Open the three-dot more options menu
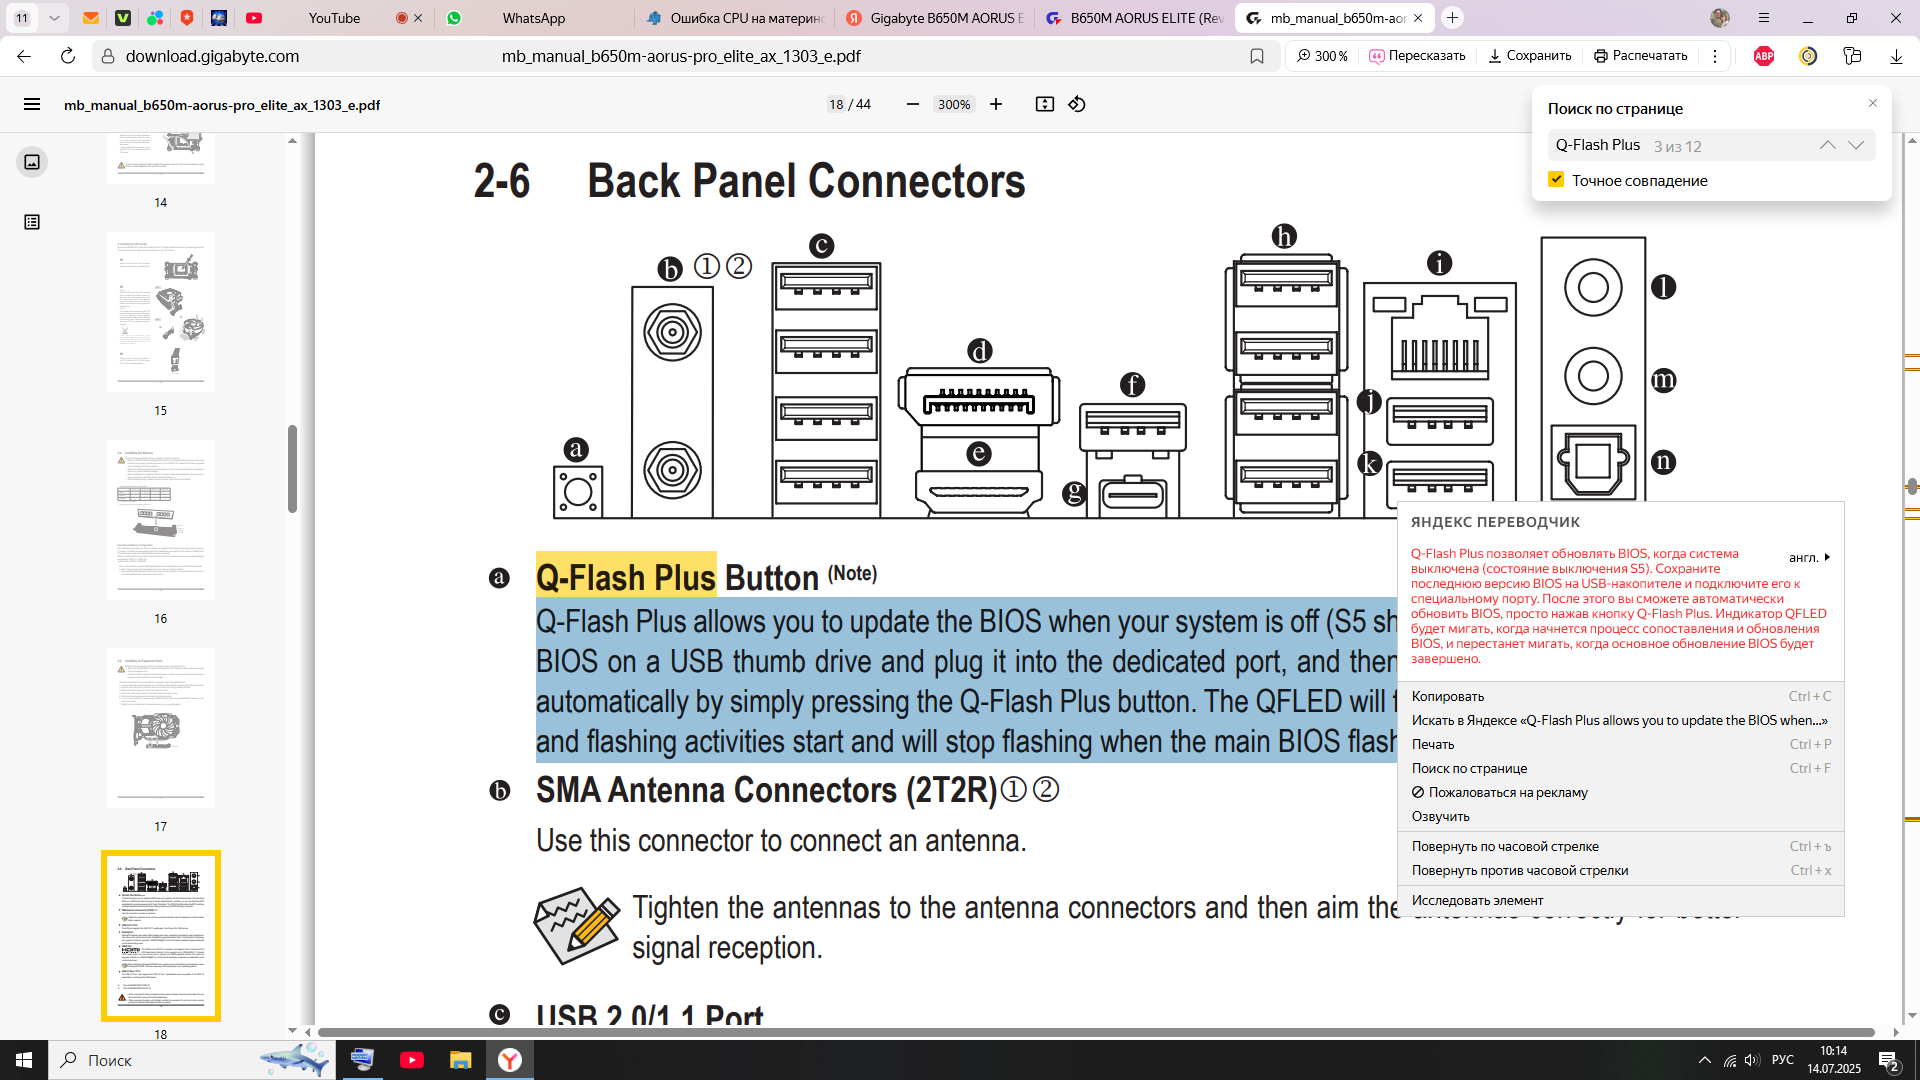This screenshot has height=1080, width=1920. [1715, 56]
